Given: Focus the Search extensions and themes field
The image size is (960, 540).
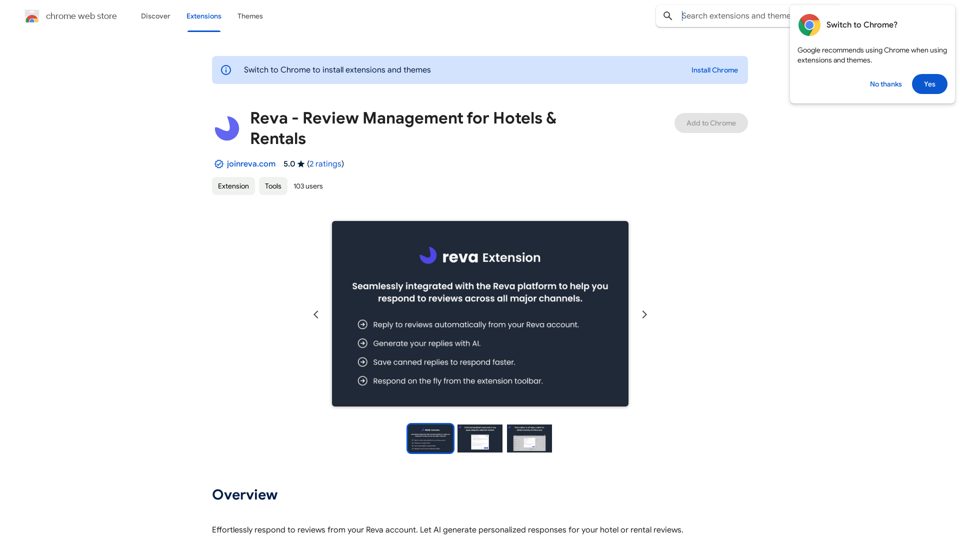Looking at the screenshot, I should coord(735,16).
